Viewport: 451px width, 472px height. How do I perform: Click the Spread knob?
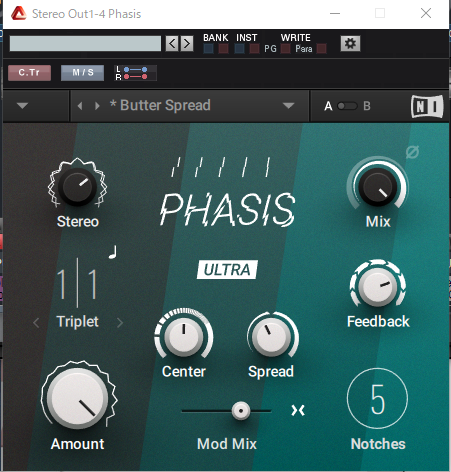click(271, 336)
